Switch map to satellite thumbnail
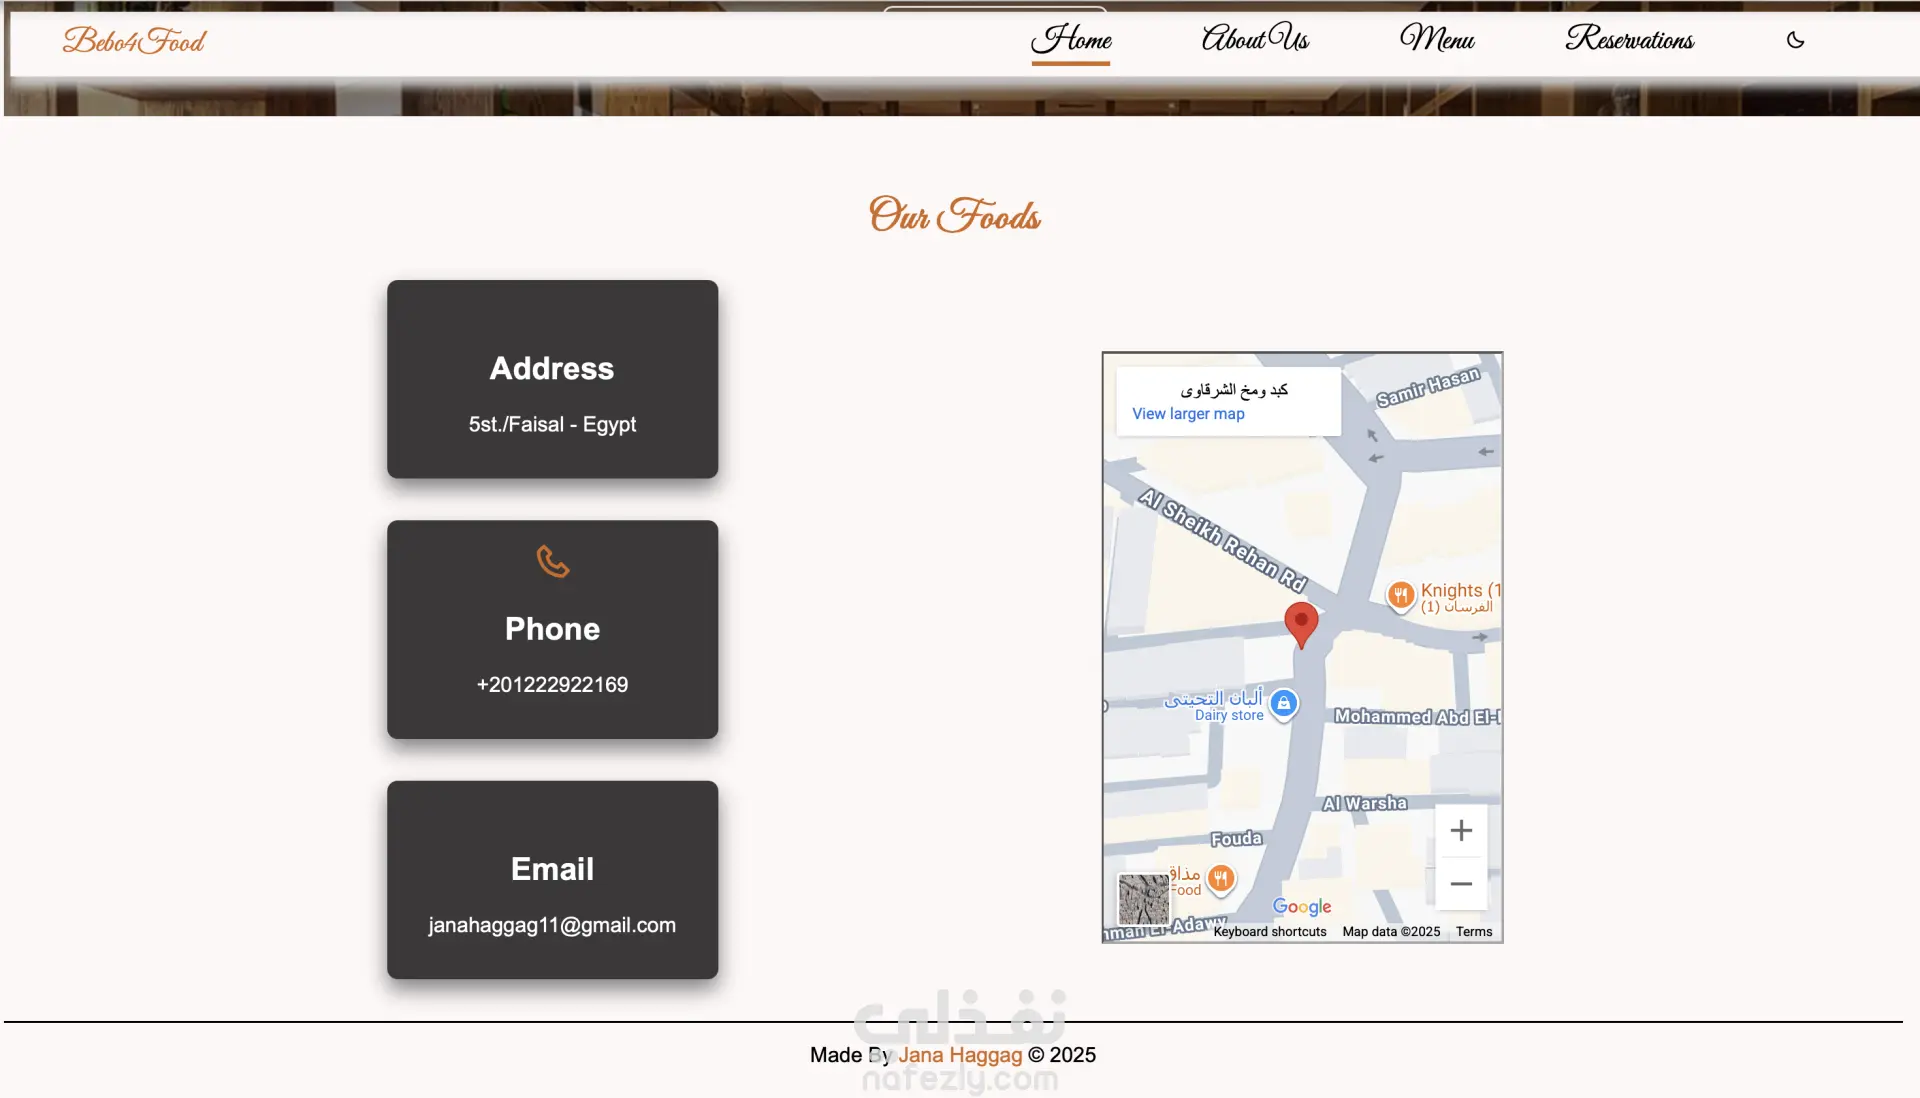 (x=1143, y=898)
